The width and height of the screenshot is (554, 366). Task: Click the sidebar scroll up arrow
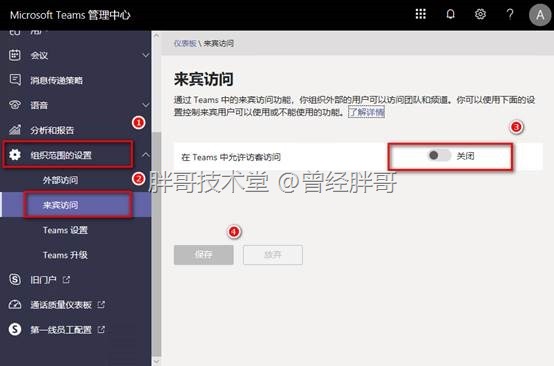pyautogui.click(x=157, y=36)
